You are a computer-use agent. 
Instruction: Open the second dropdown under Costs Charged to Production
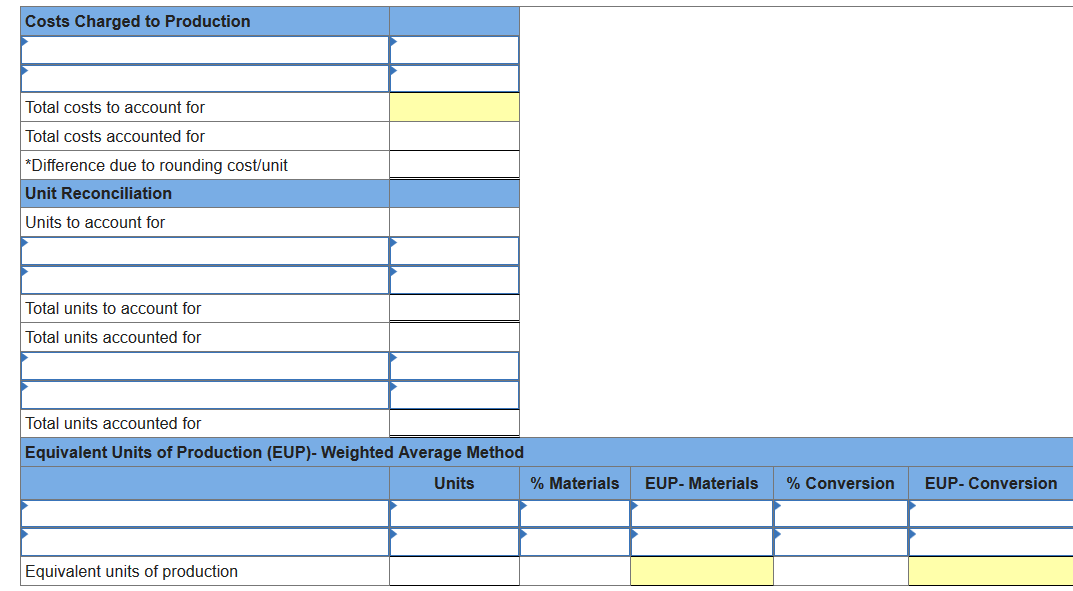[200, 78]
